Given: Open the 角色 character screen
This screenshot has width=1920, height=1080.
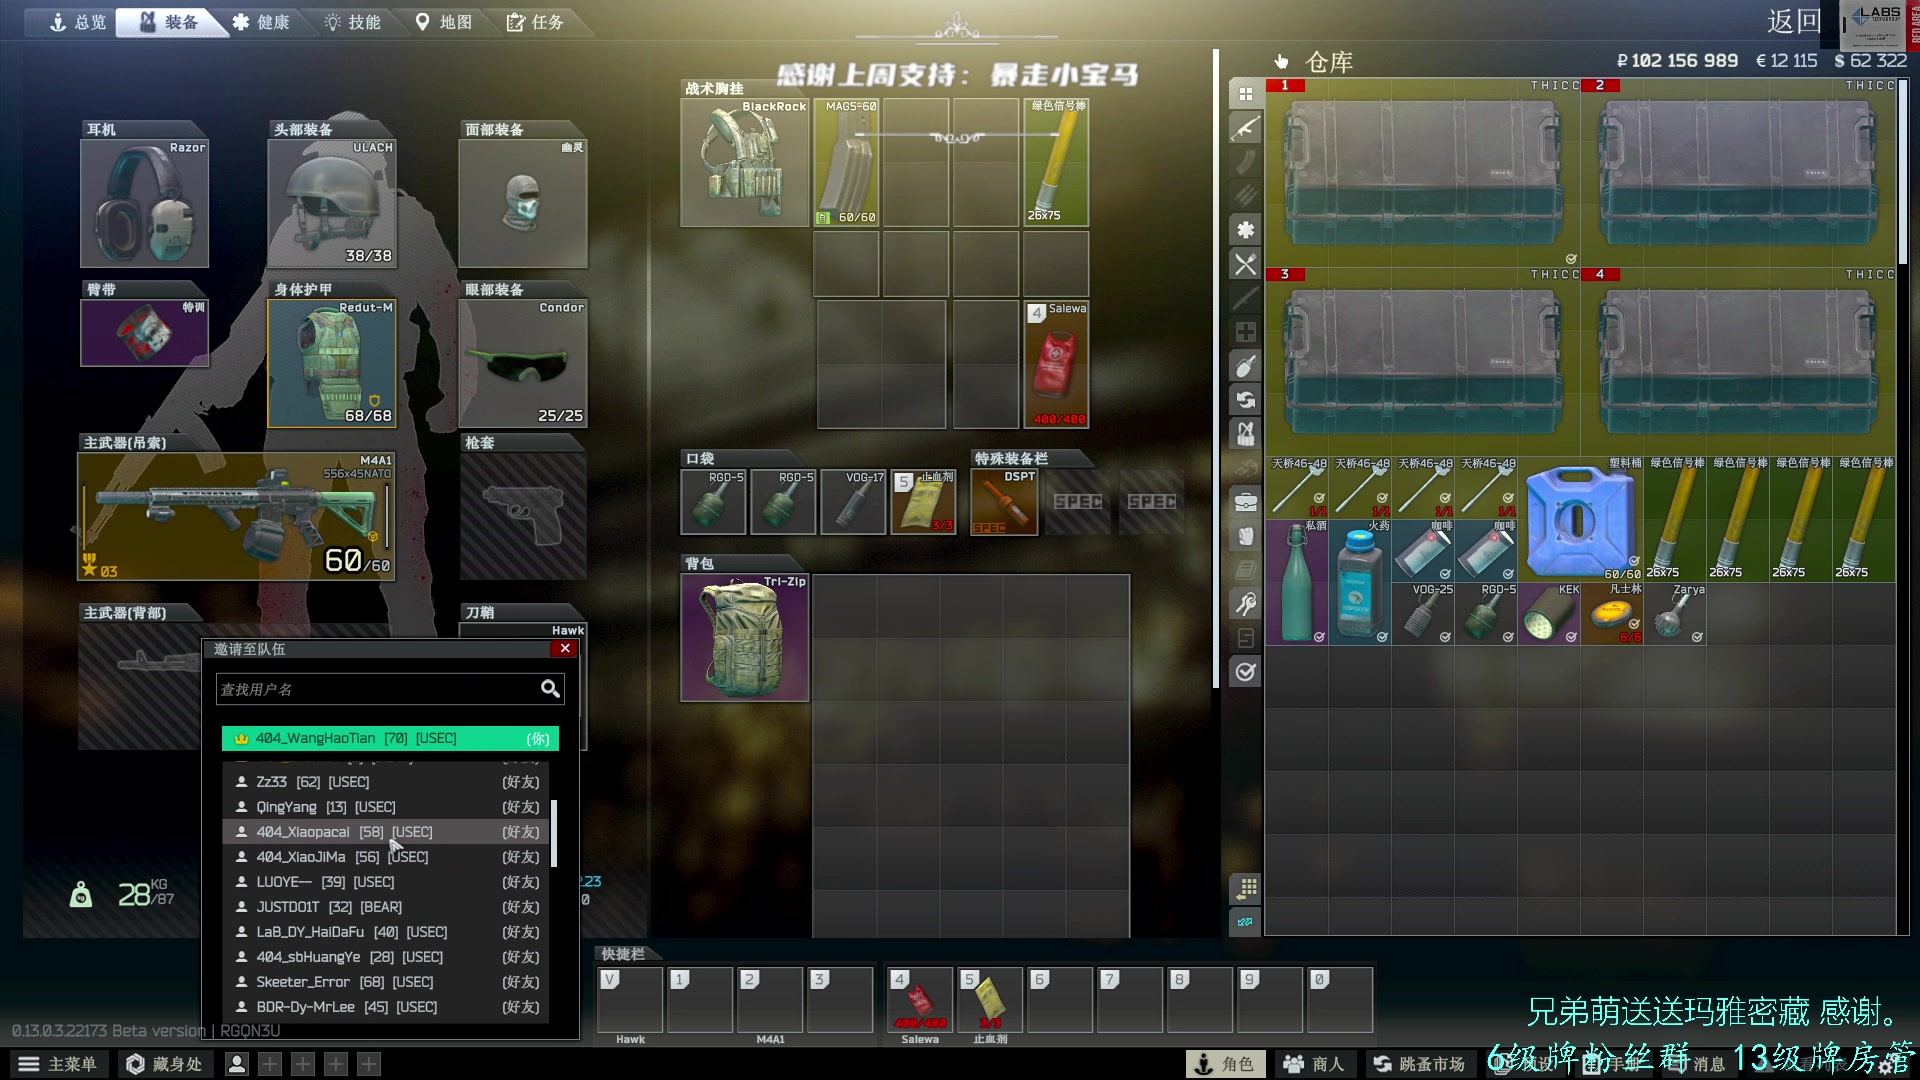Looking at the screenshot, I should pos(1225,1064).
